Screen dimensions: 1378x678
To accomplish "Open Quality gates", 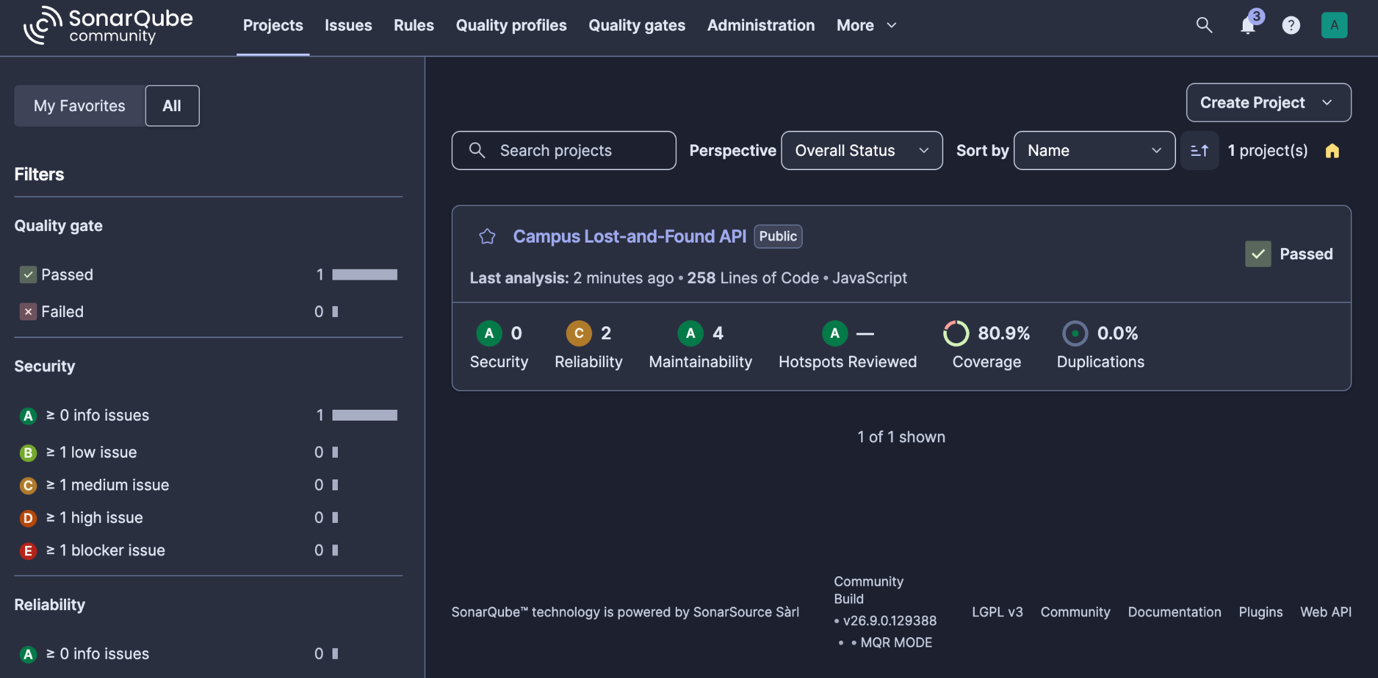I will (x=637, y=25).
